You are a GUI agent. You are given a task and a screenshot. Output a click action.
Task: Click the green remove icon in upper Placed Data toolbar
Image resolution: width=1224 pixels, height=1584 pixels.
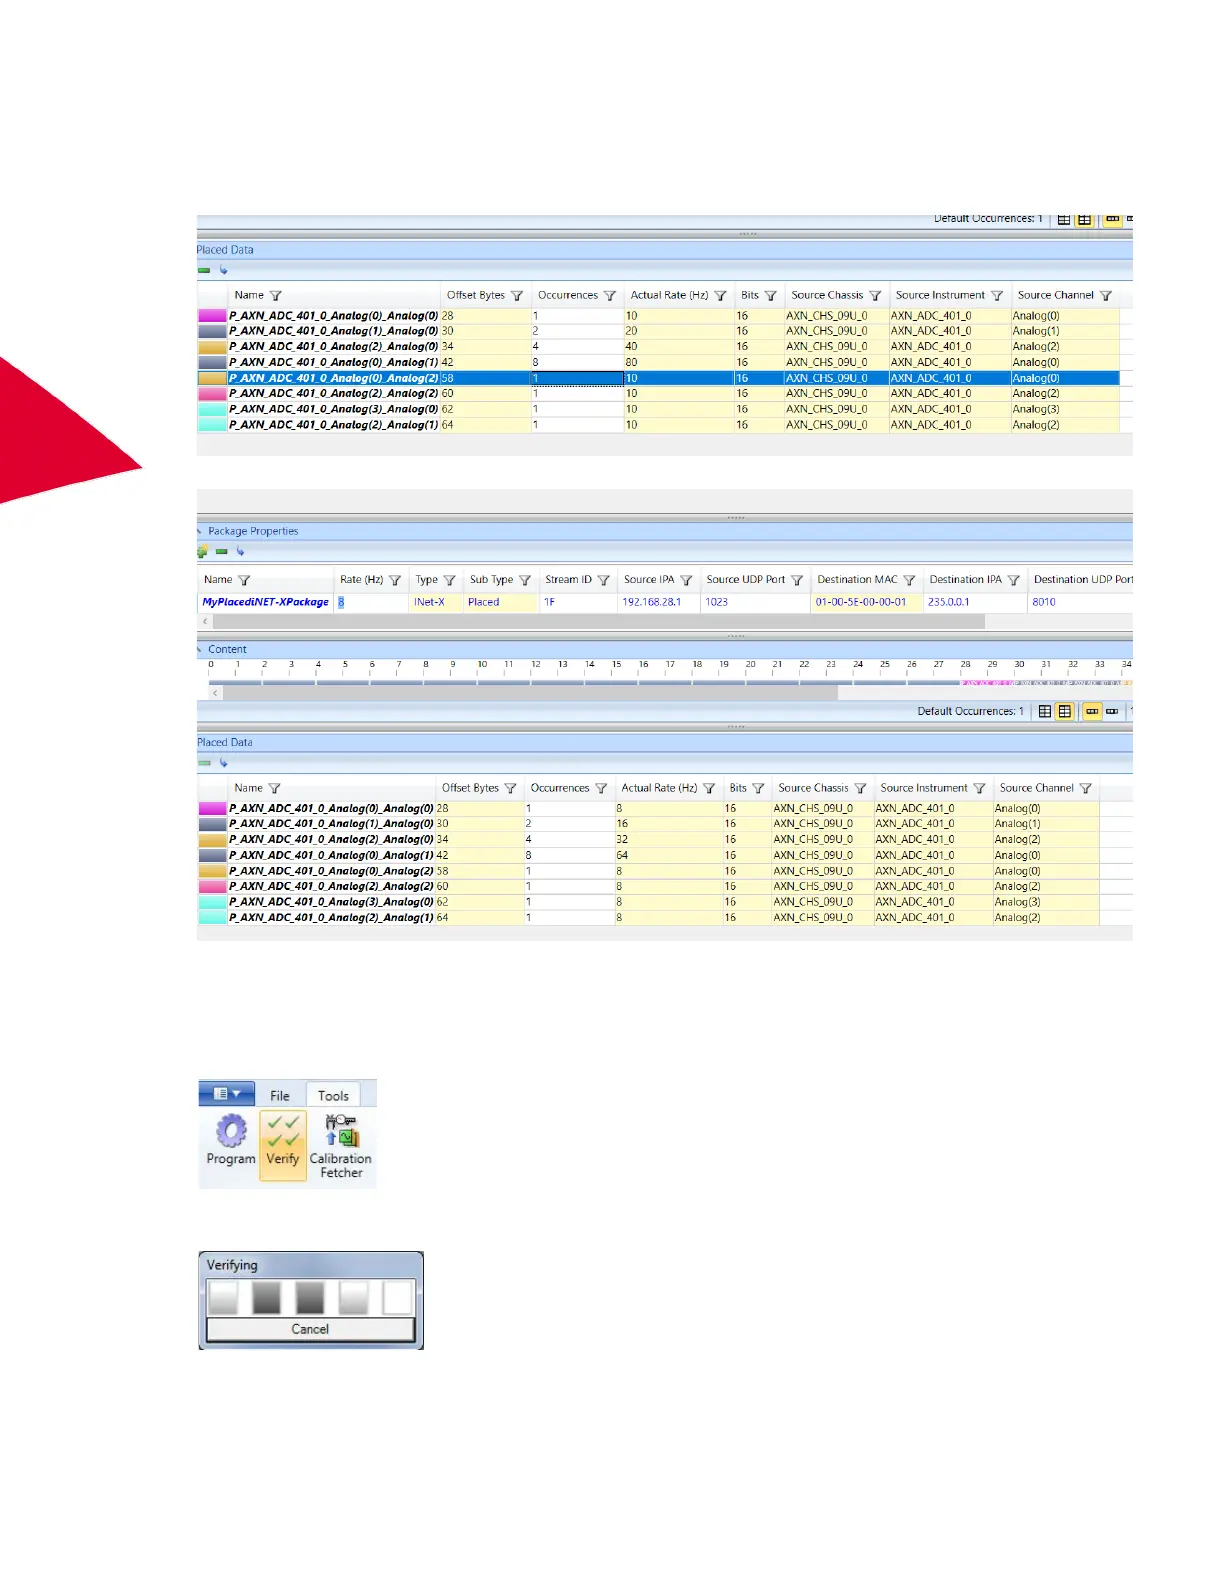click(x=204, y=270)
